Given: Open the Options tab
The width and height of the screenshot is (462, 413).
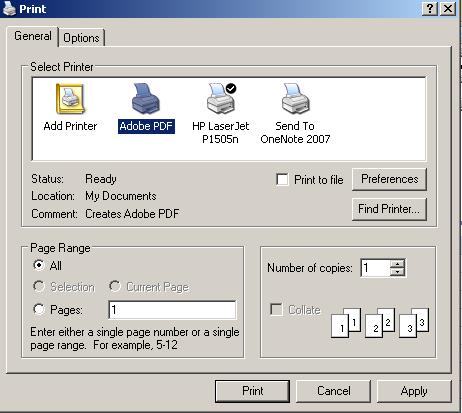Looking at the screenshot, I should point(81,38).
